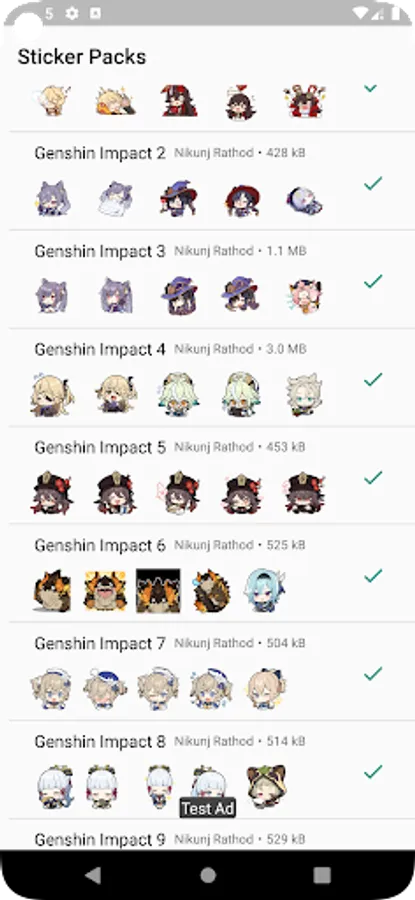The height and width of the screenshot is (900, 415).
Task: Select the first sticker in Genshin Impact 5
Action: point(52,492)
